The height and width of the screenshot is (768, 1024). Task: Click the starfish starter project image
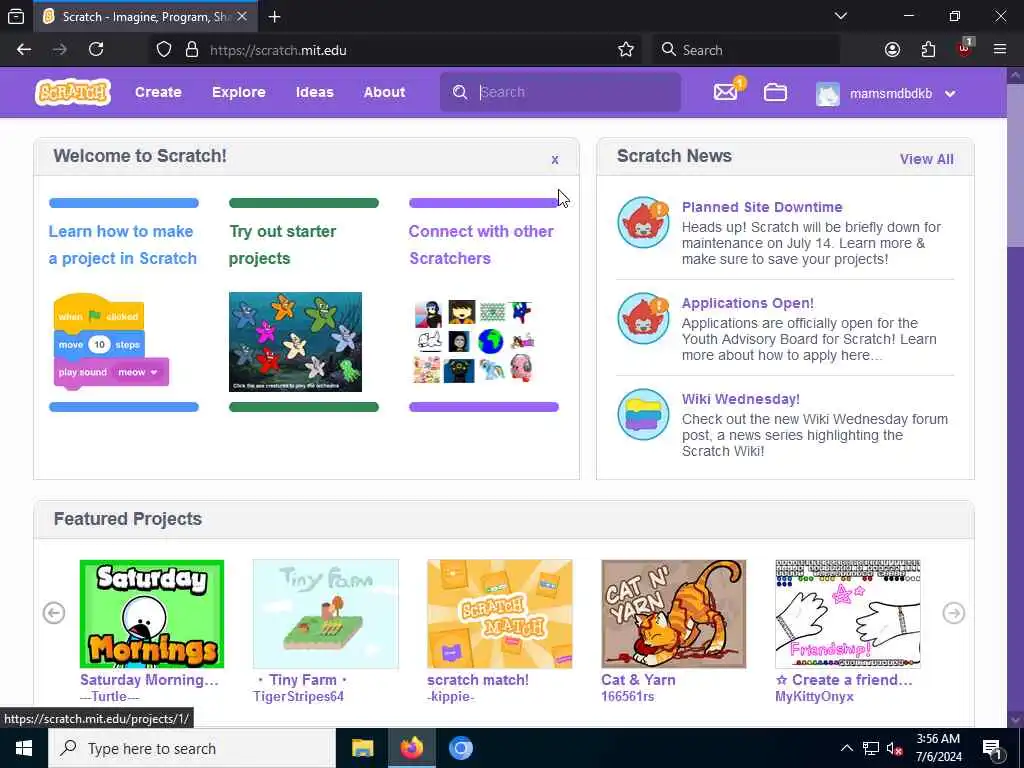295,342
